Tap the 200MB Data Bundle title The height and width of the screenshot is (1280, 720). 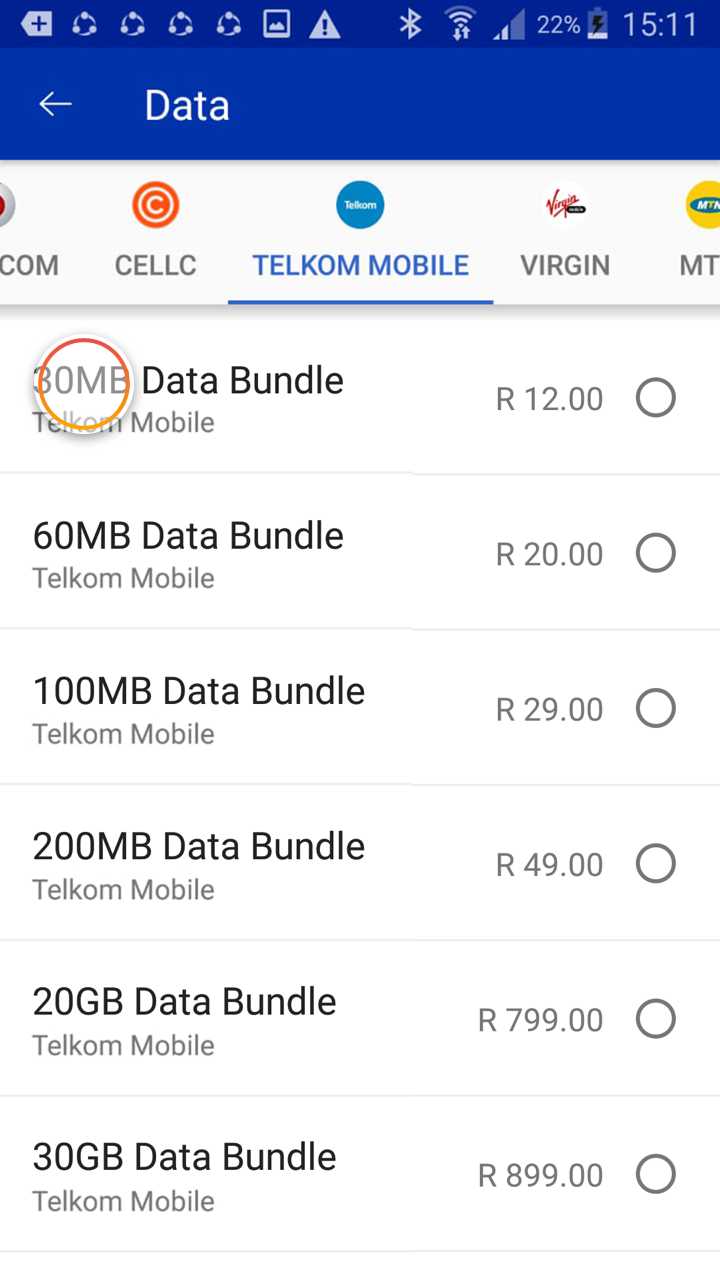199,847
